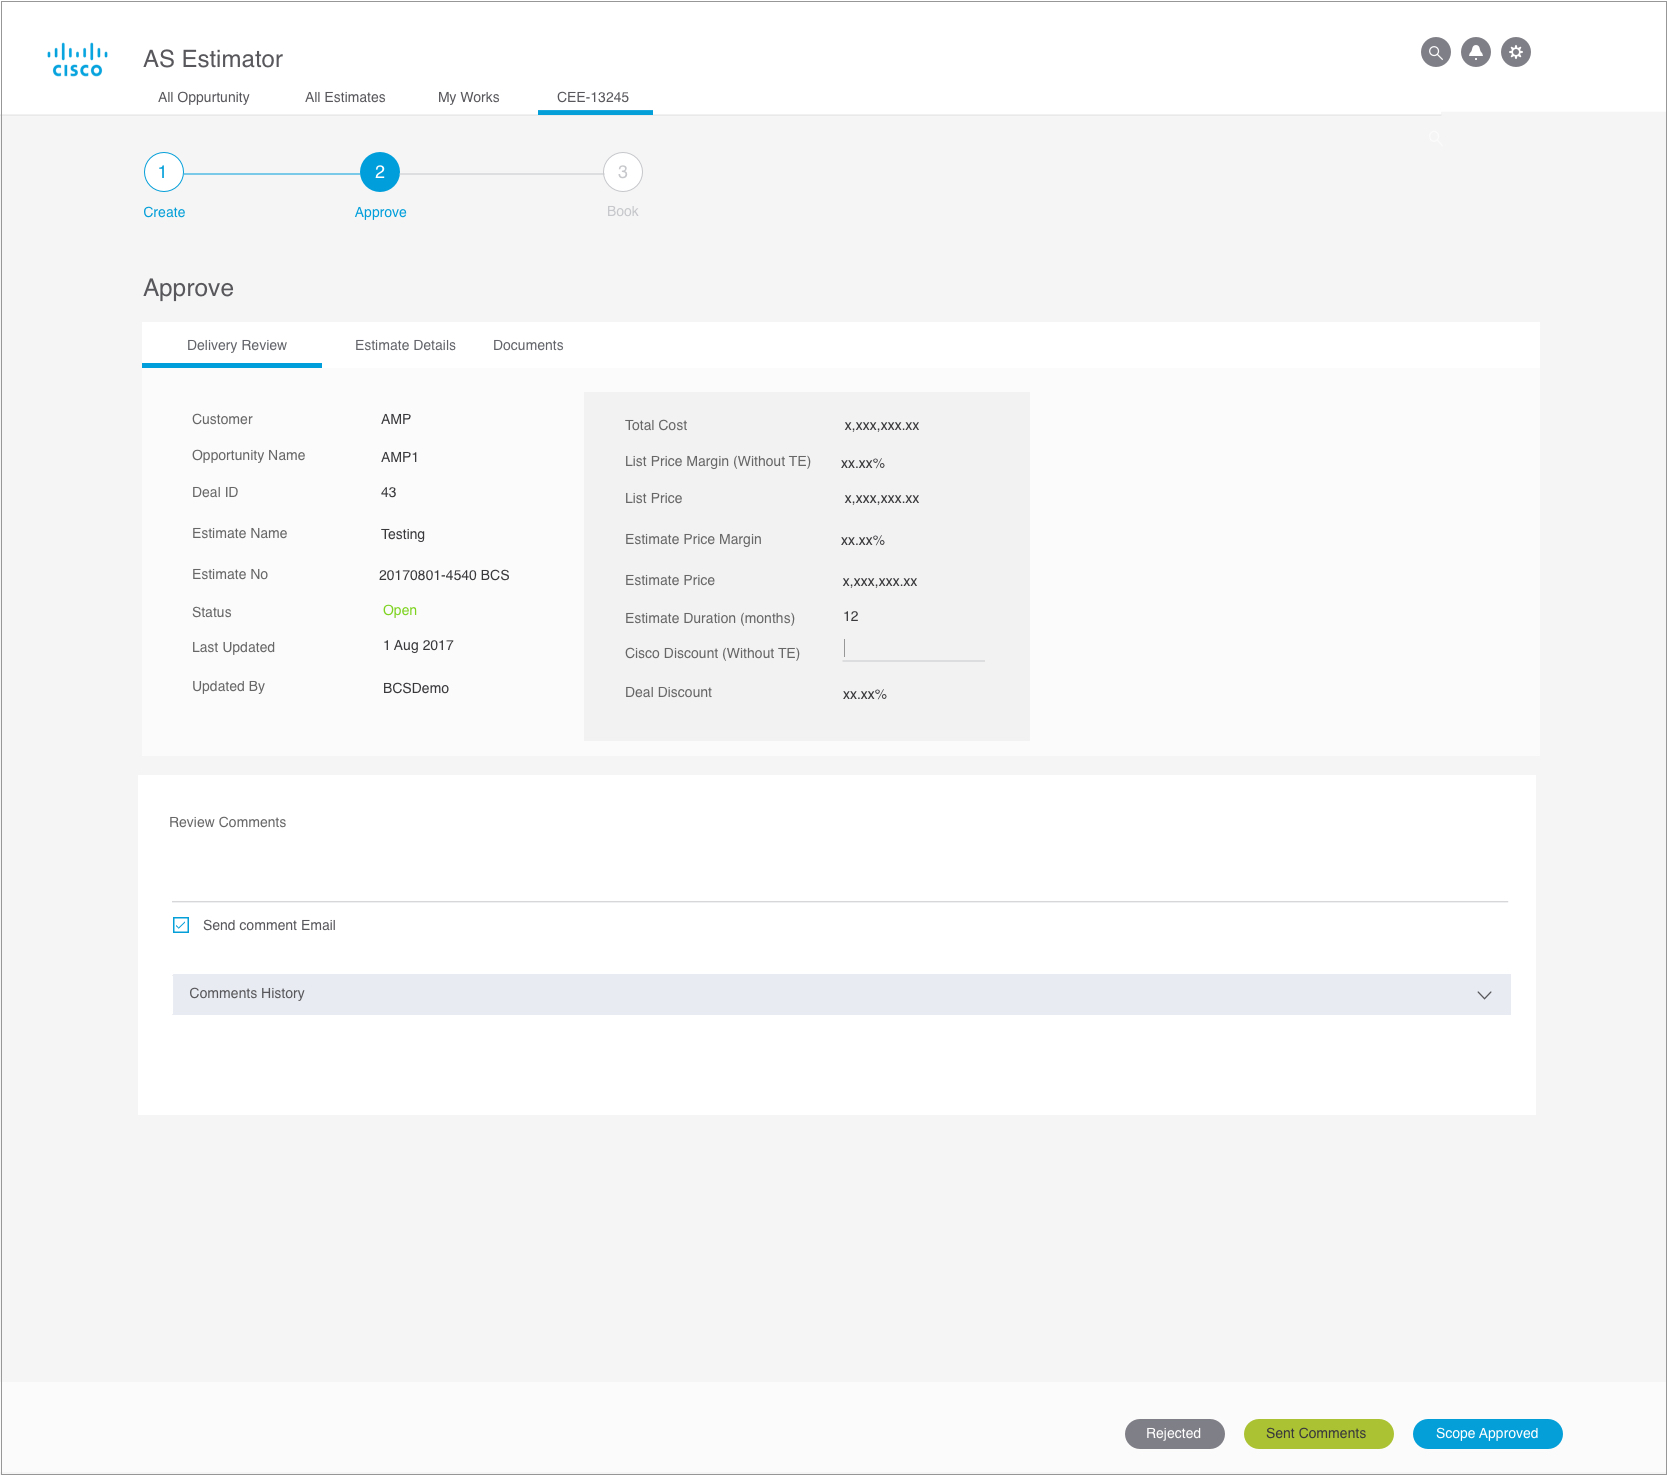1667x1475 pixels.
Task: Click the Create step label
Action: 164,212
